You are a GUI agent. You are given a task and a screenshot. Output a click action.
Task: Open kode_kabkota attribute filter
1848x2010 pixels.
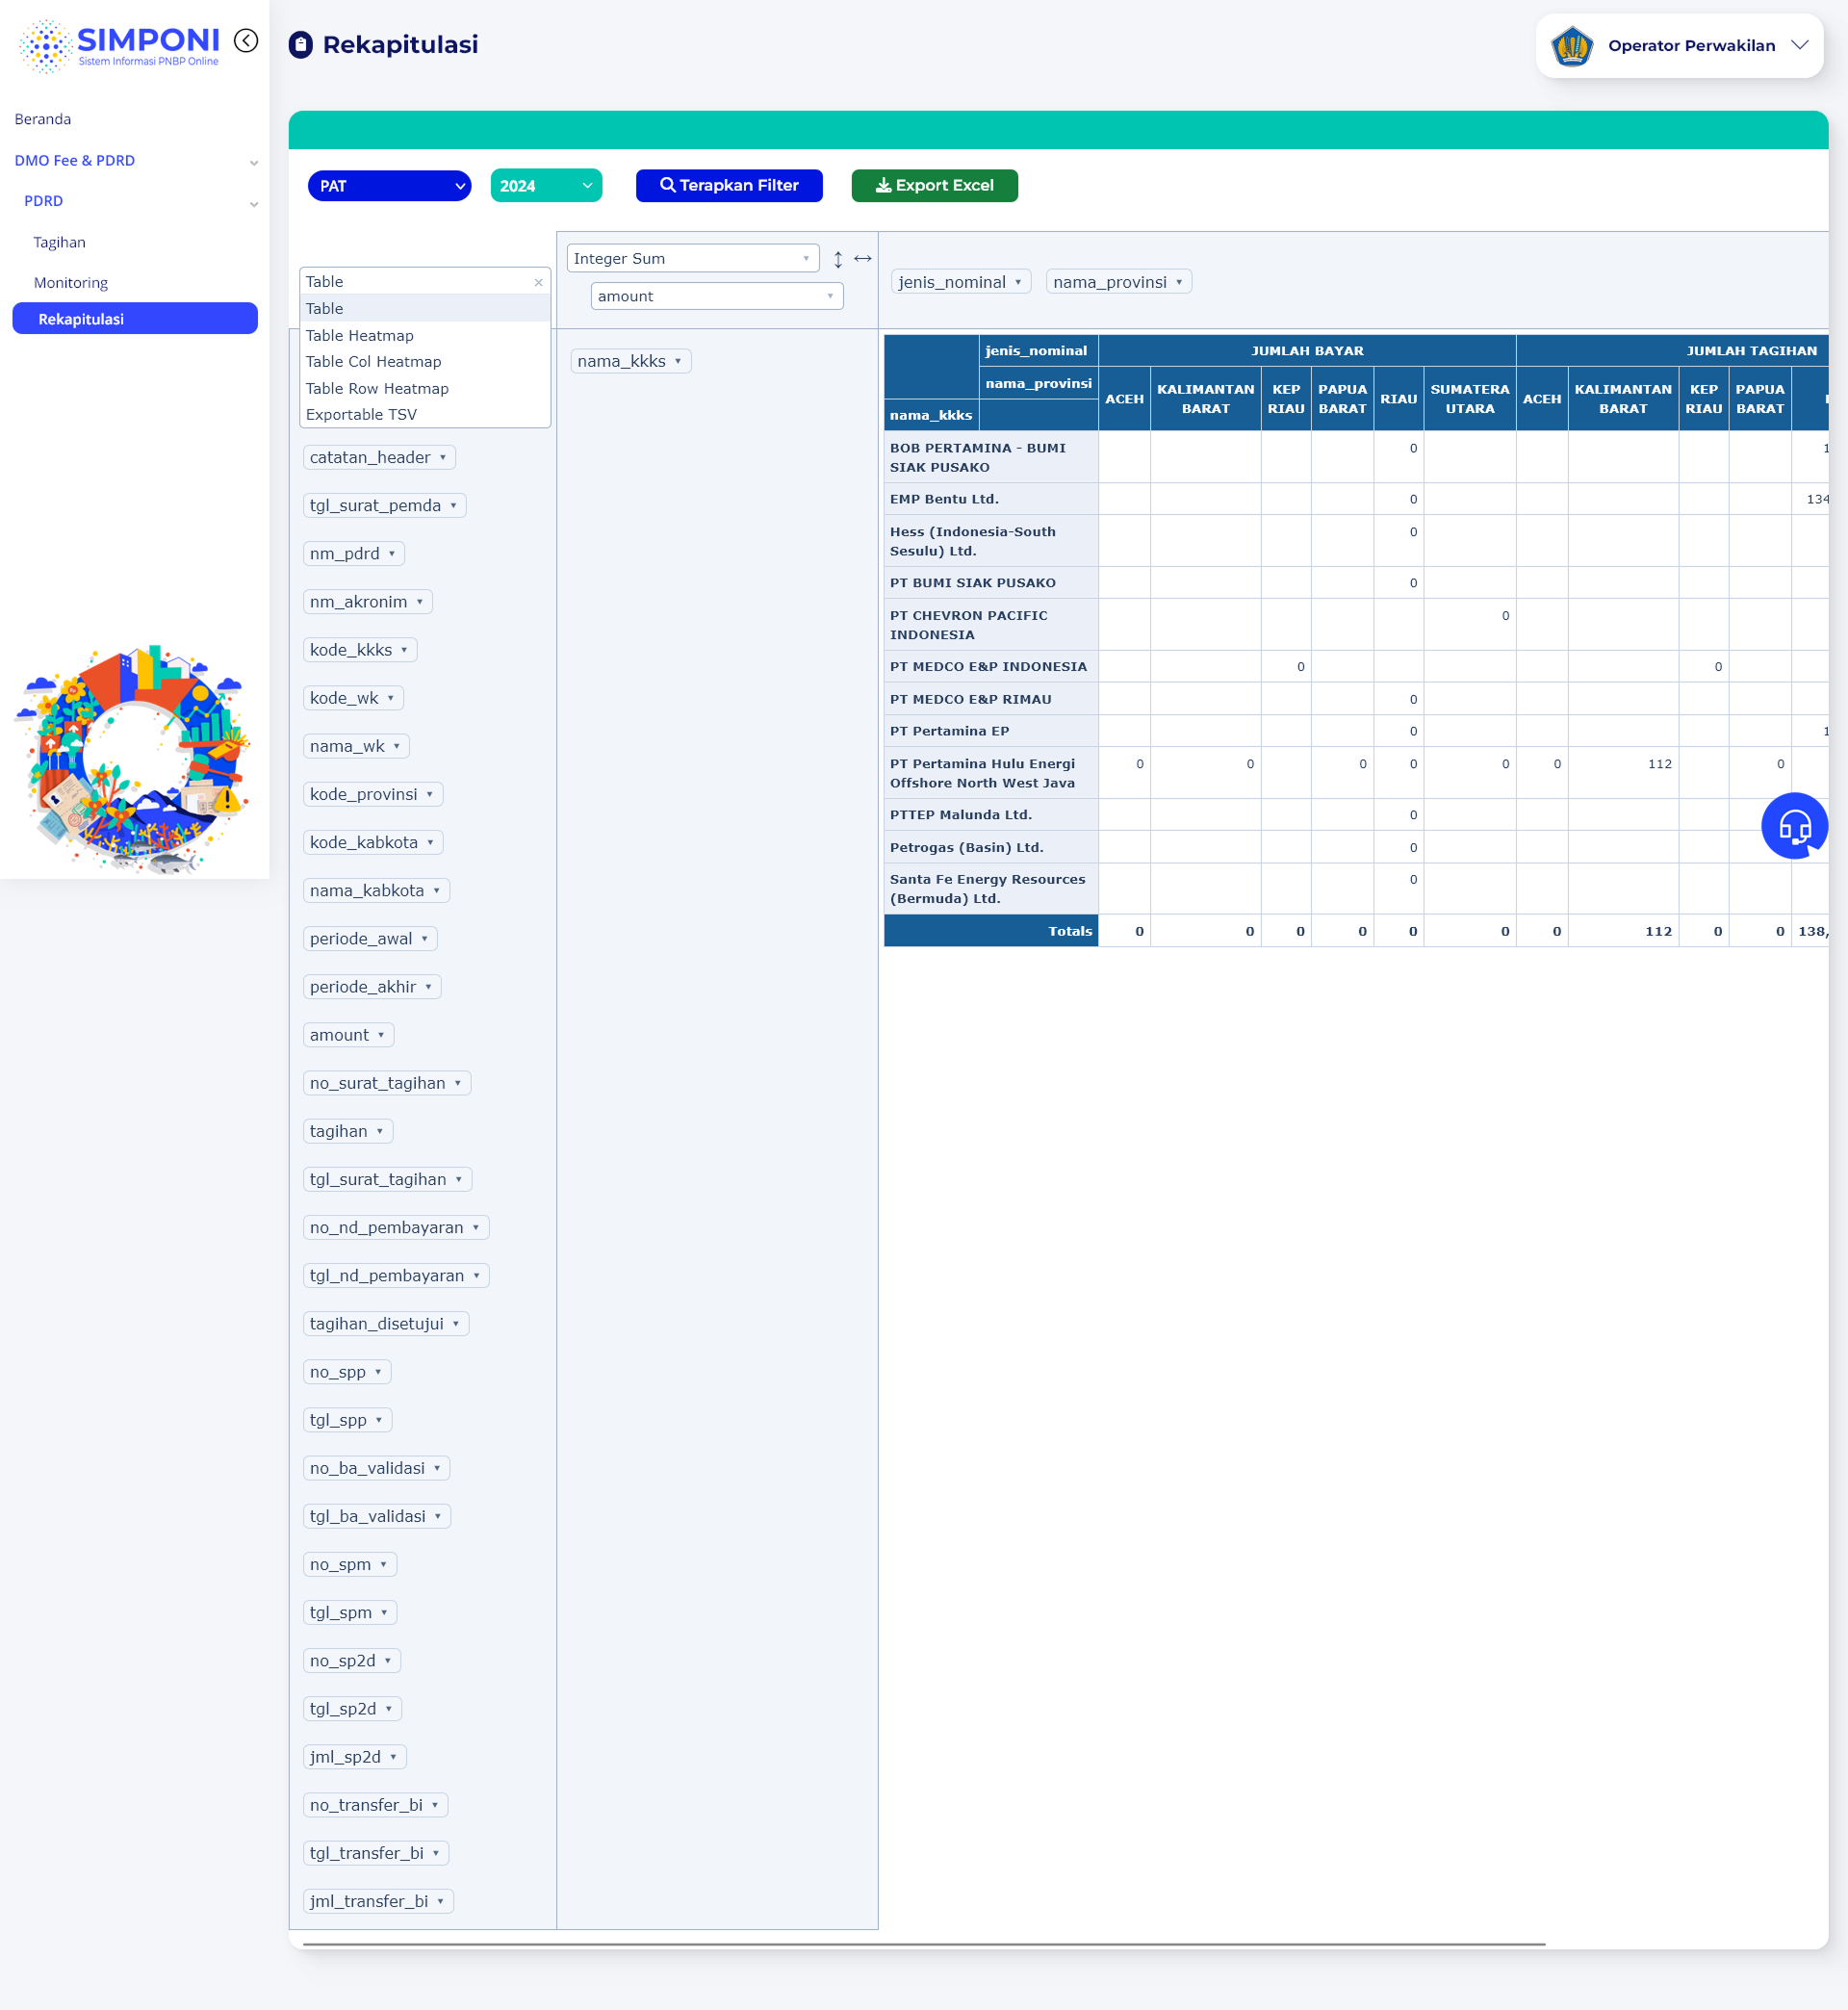point(431,843)
